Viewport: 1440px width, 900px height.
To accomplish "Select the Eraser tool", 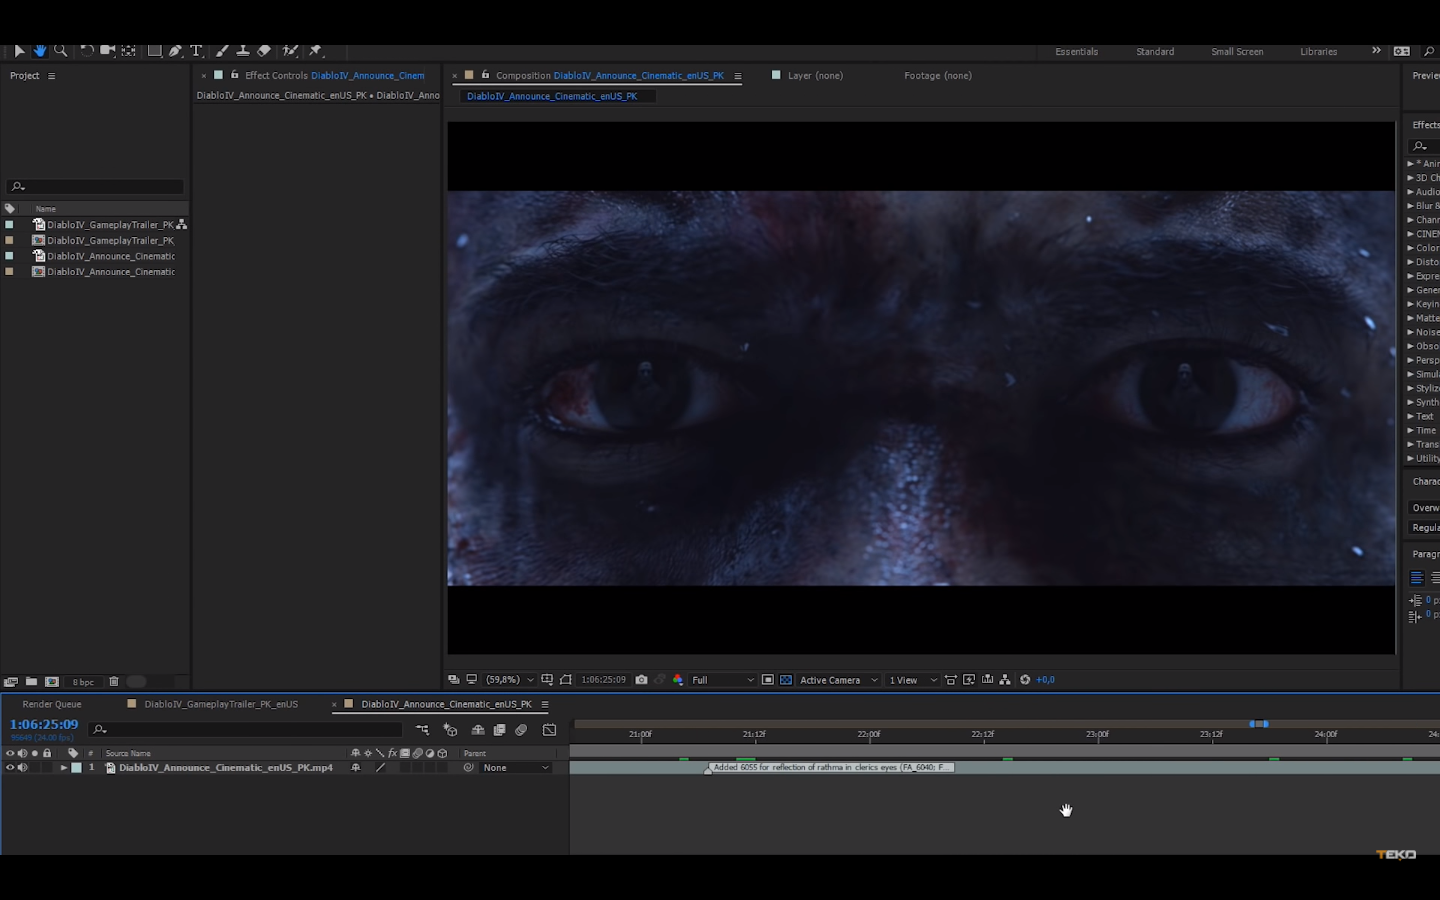I will pos(264,51).
